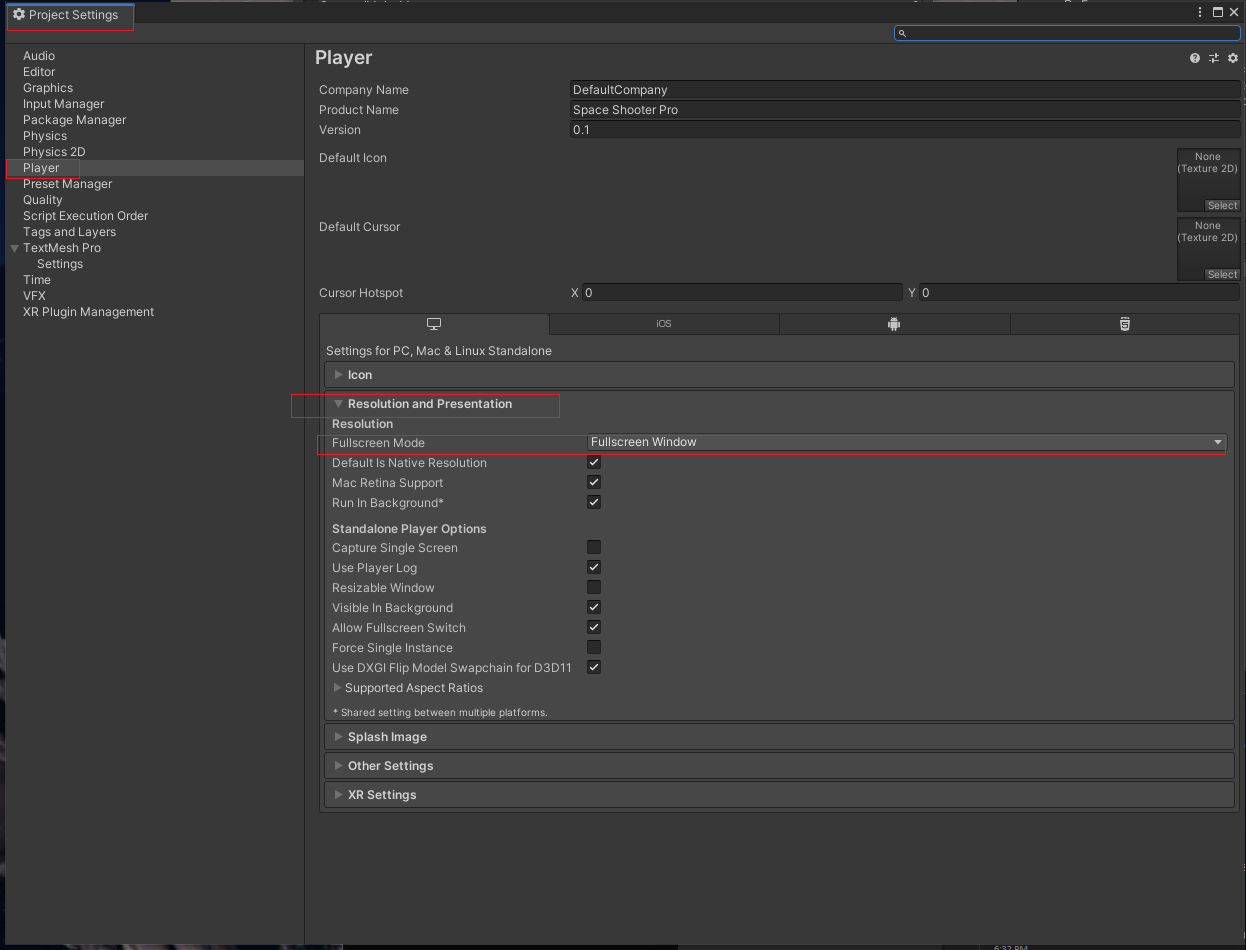1246x950 pixels.
Task: Open the presets icon for Player settings
Action: (x=1213, y=58)
